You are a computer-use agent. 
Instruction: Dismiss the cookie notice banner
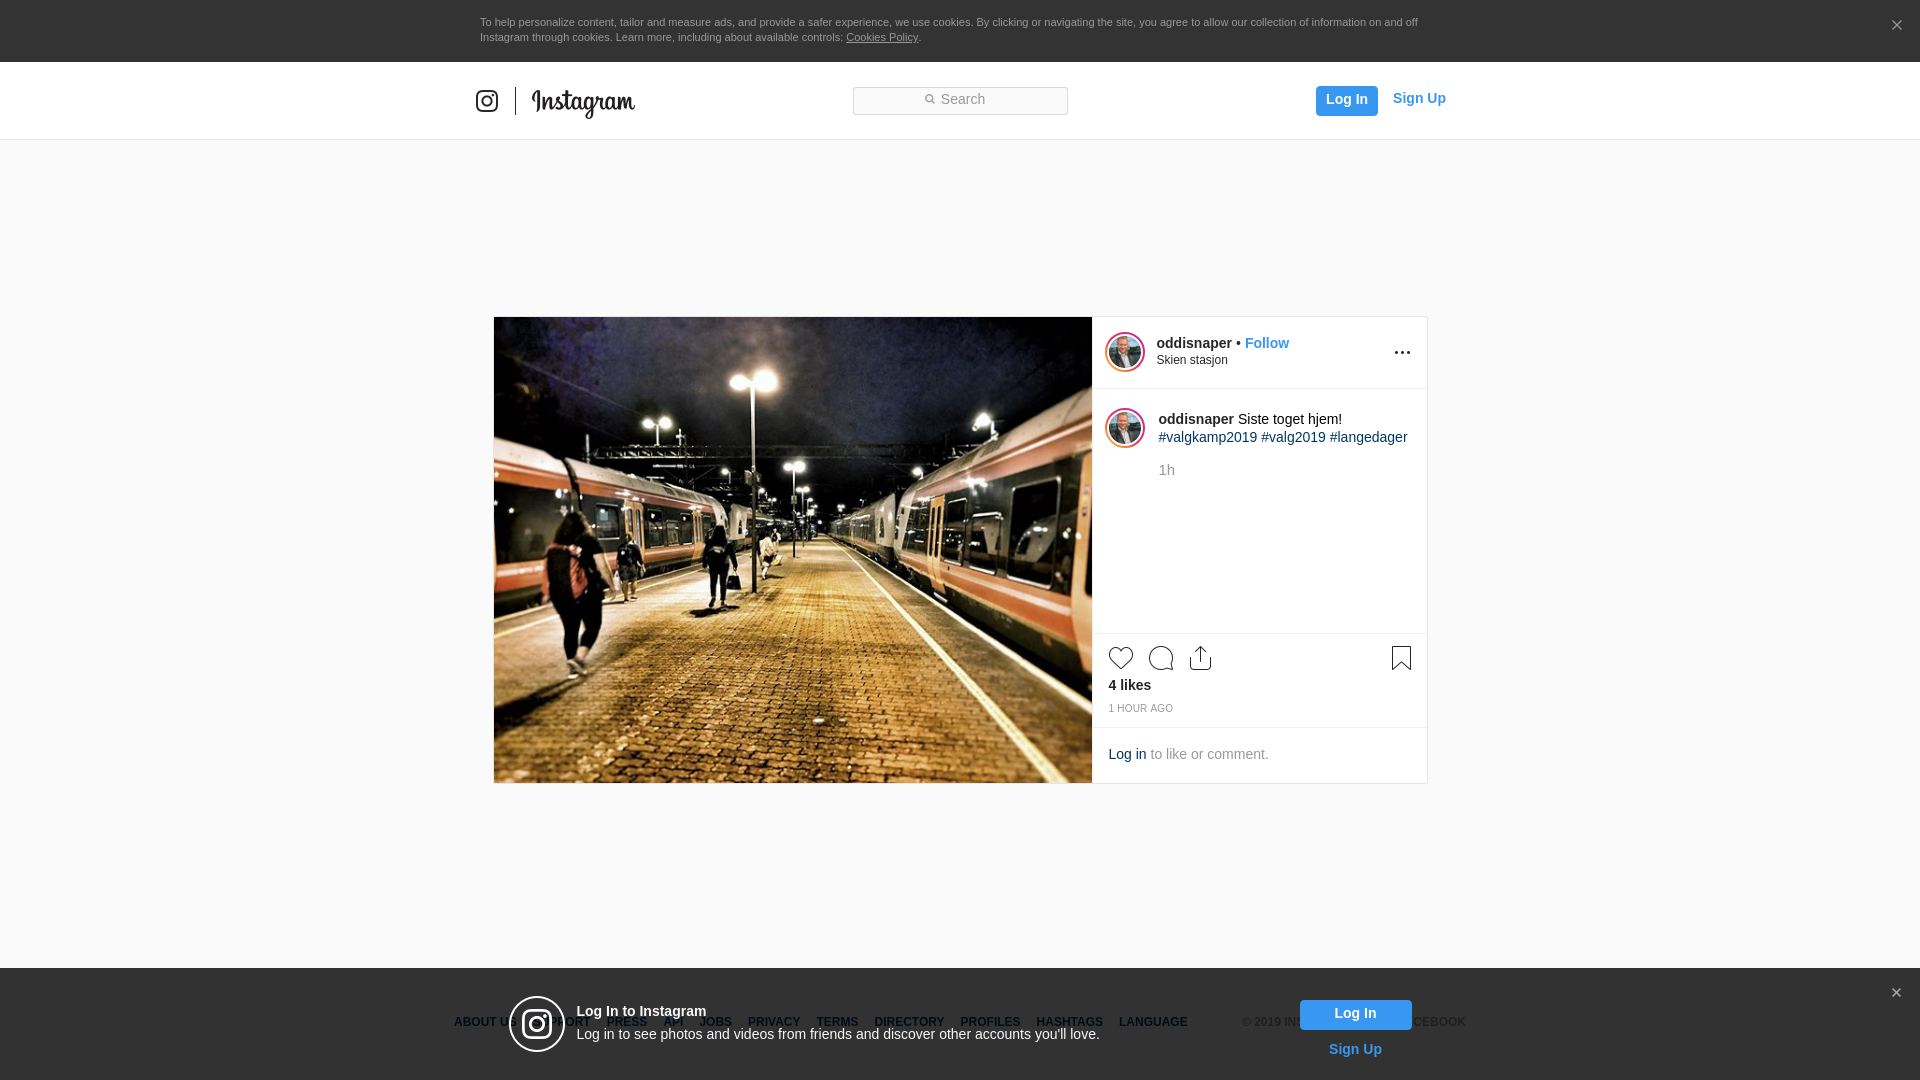click(1896, 25)
